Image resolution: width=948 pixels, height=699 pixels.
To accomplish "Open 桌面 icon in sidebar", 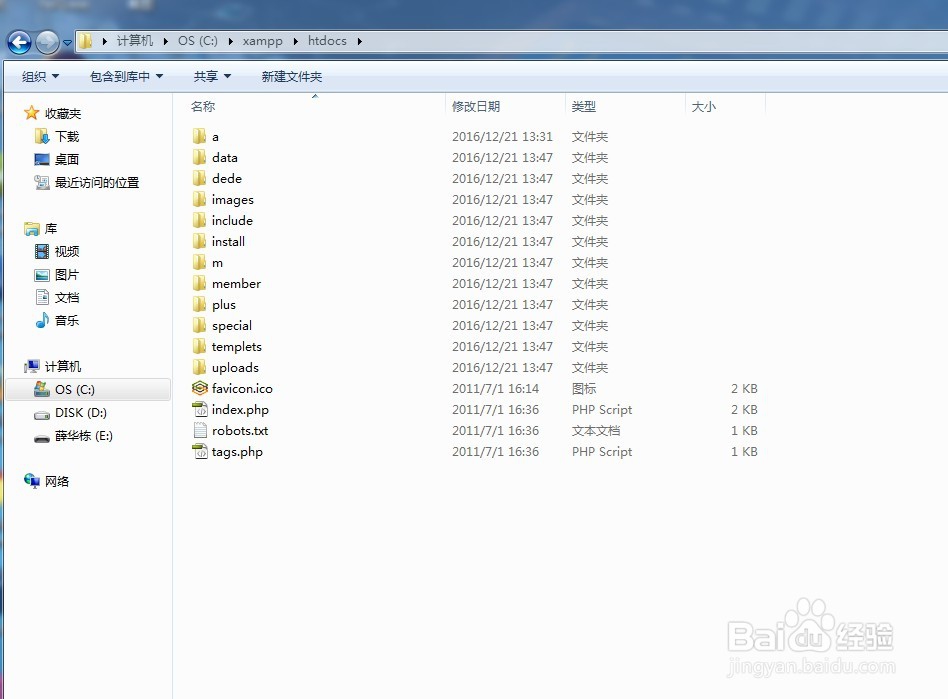I will [42, 159].
